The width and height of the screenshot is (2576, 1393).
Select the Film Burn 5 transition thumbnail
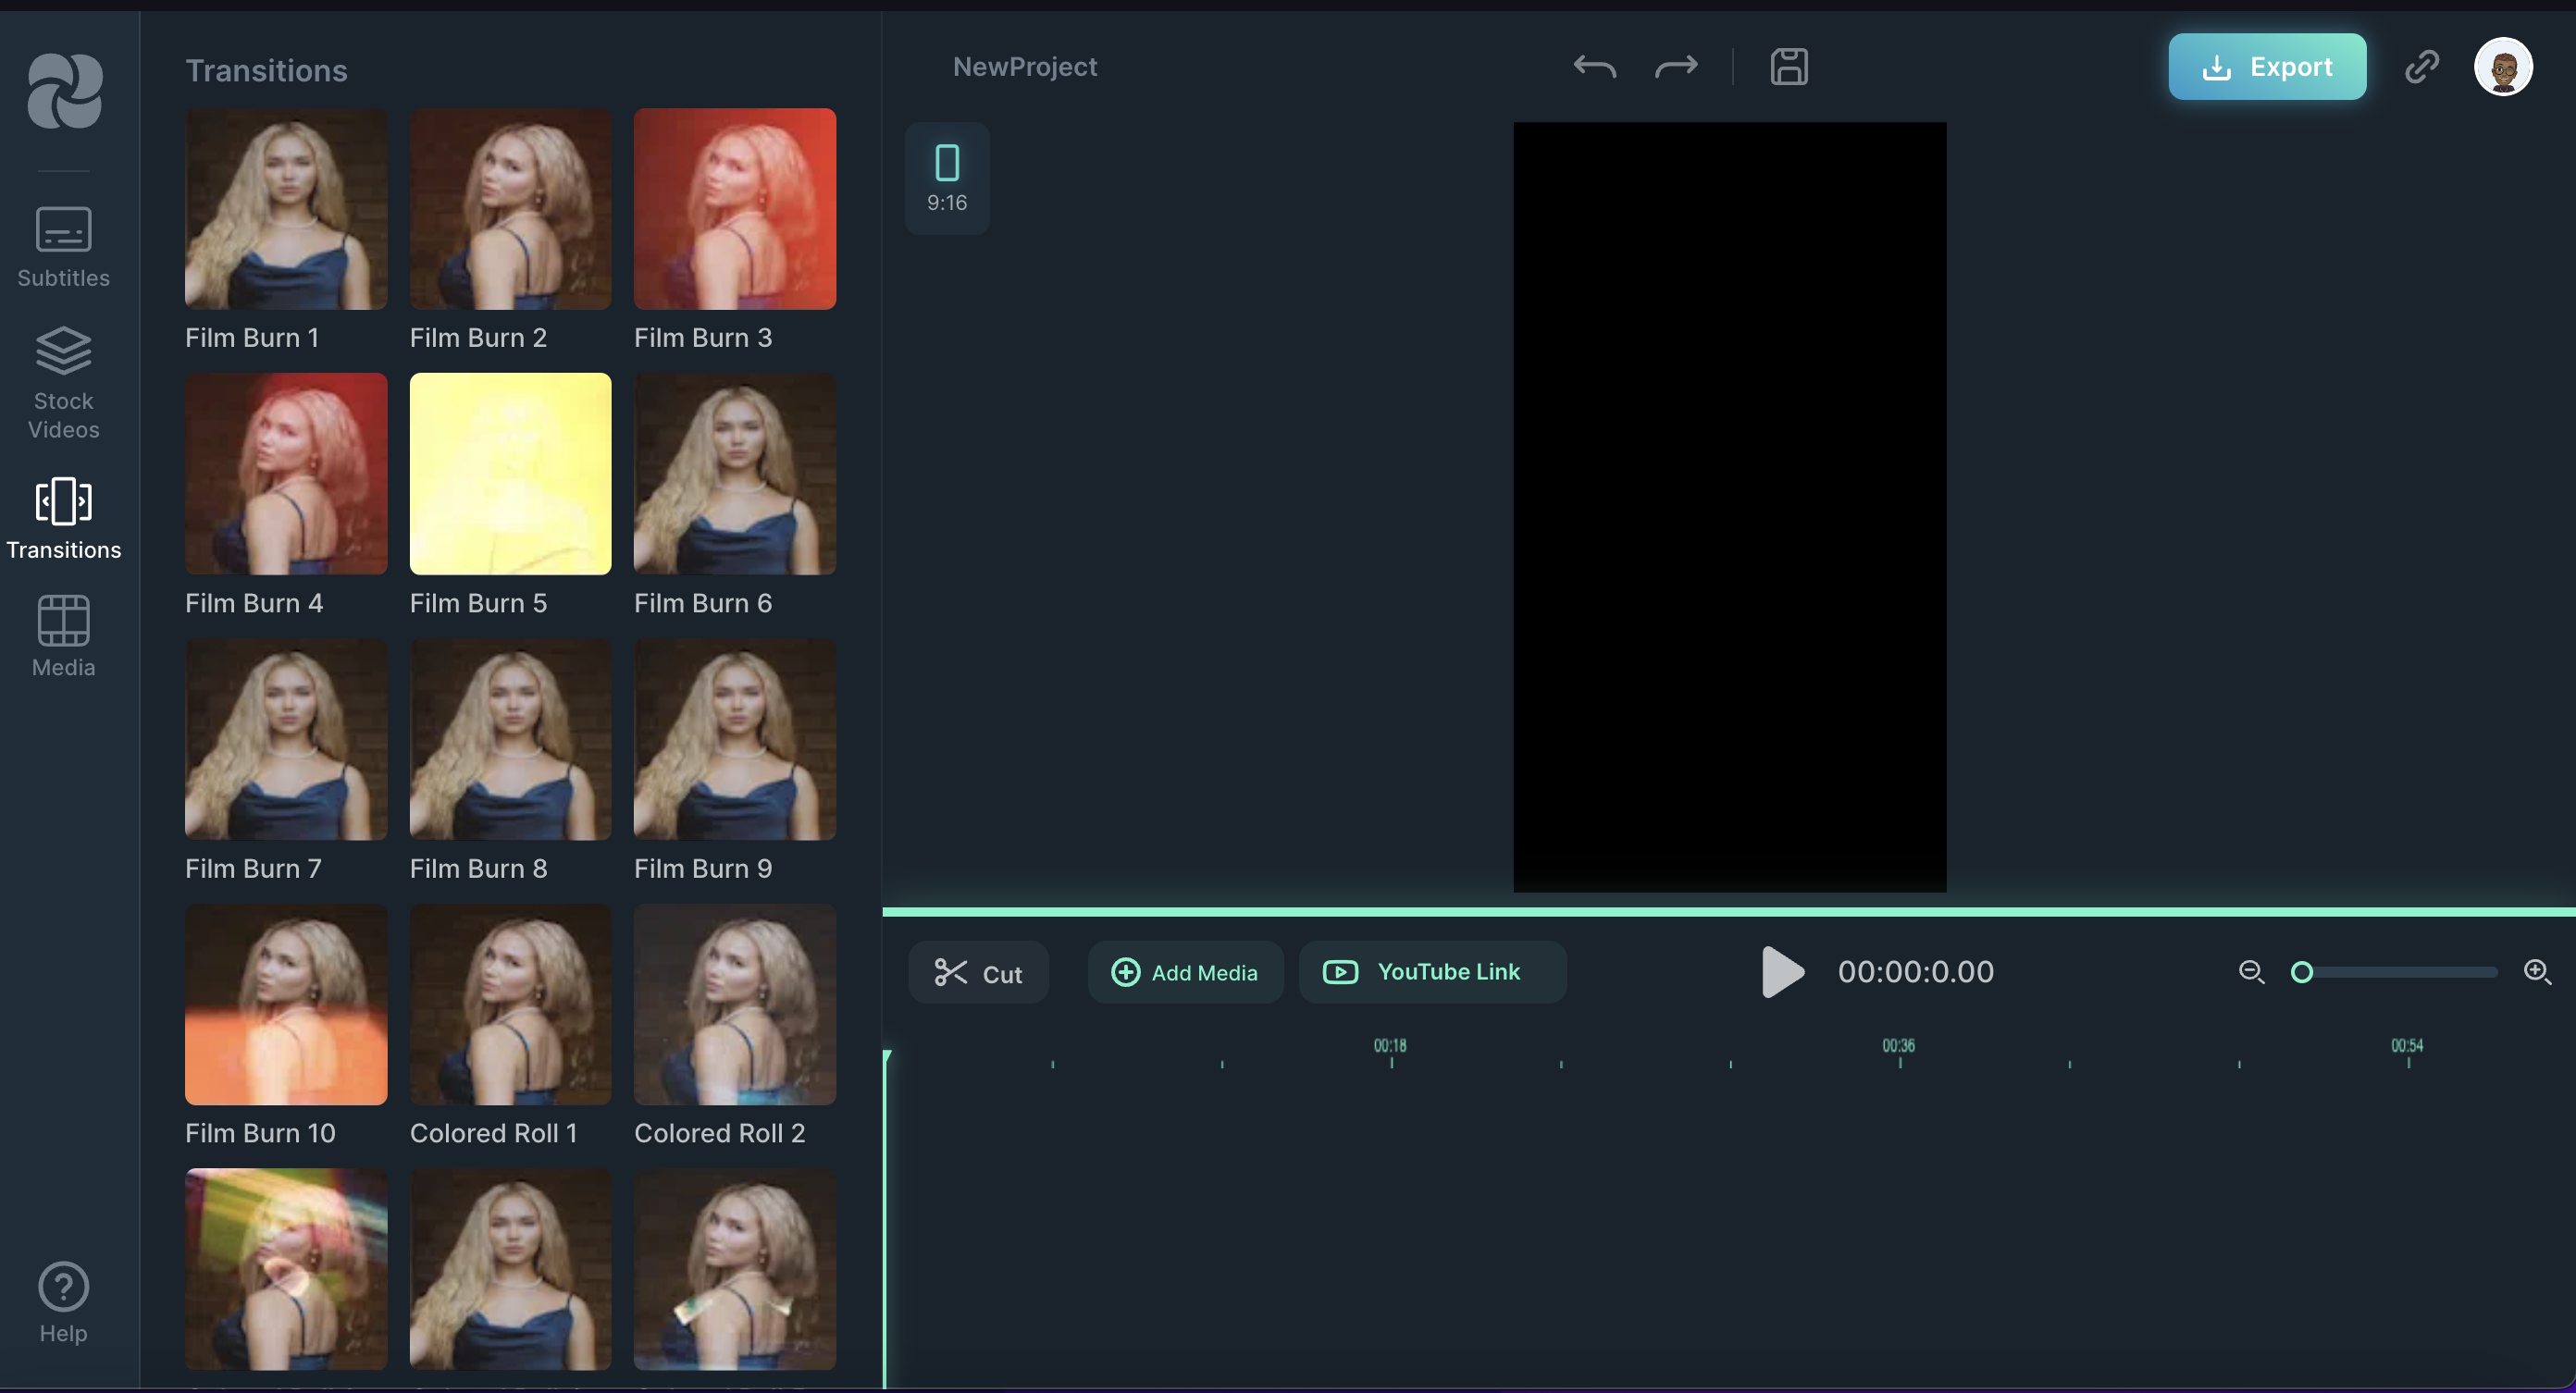[x=510, y=474]
